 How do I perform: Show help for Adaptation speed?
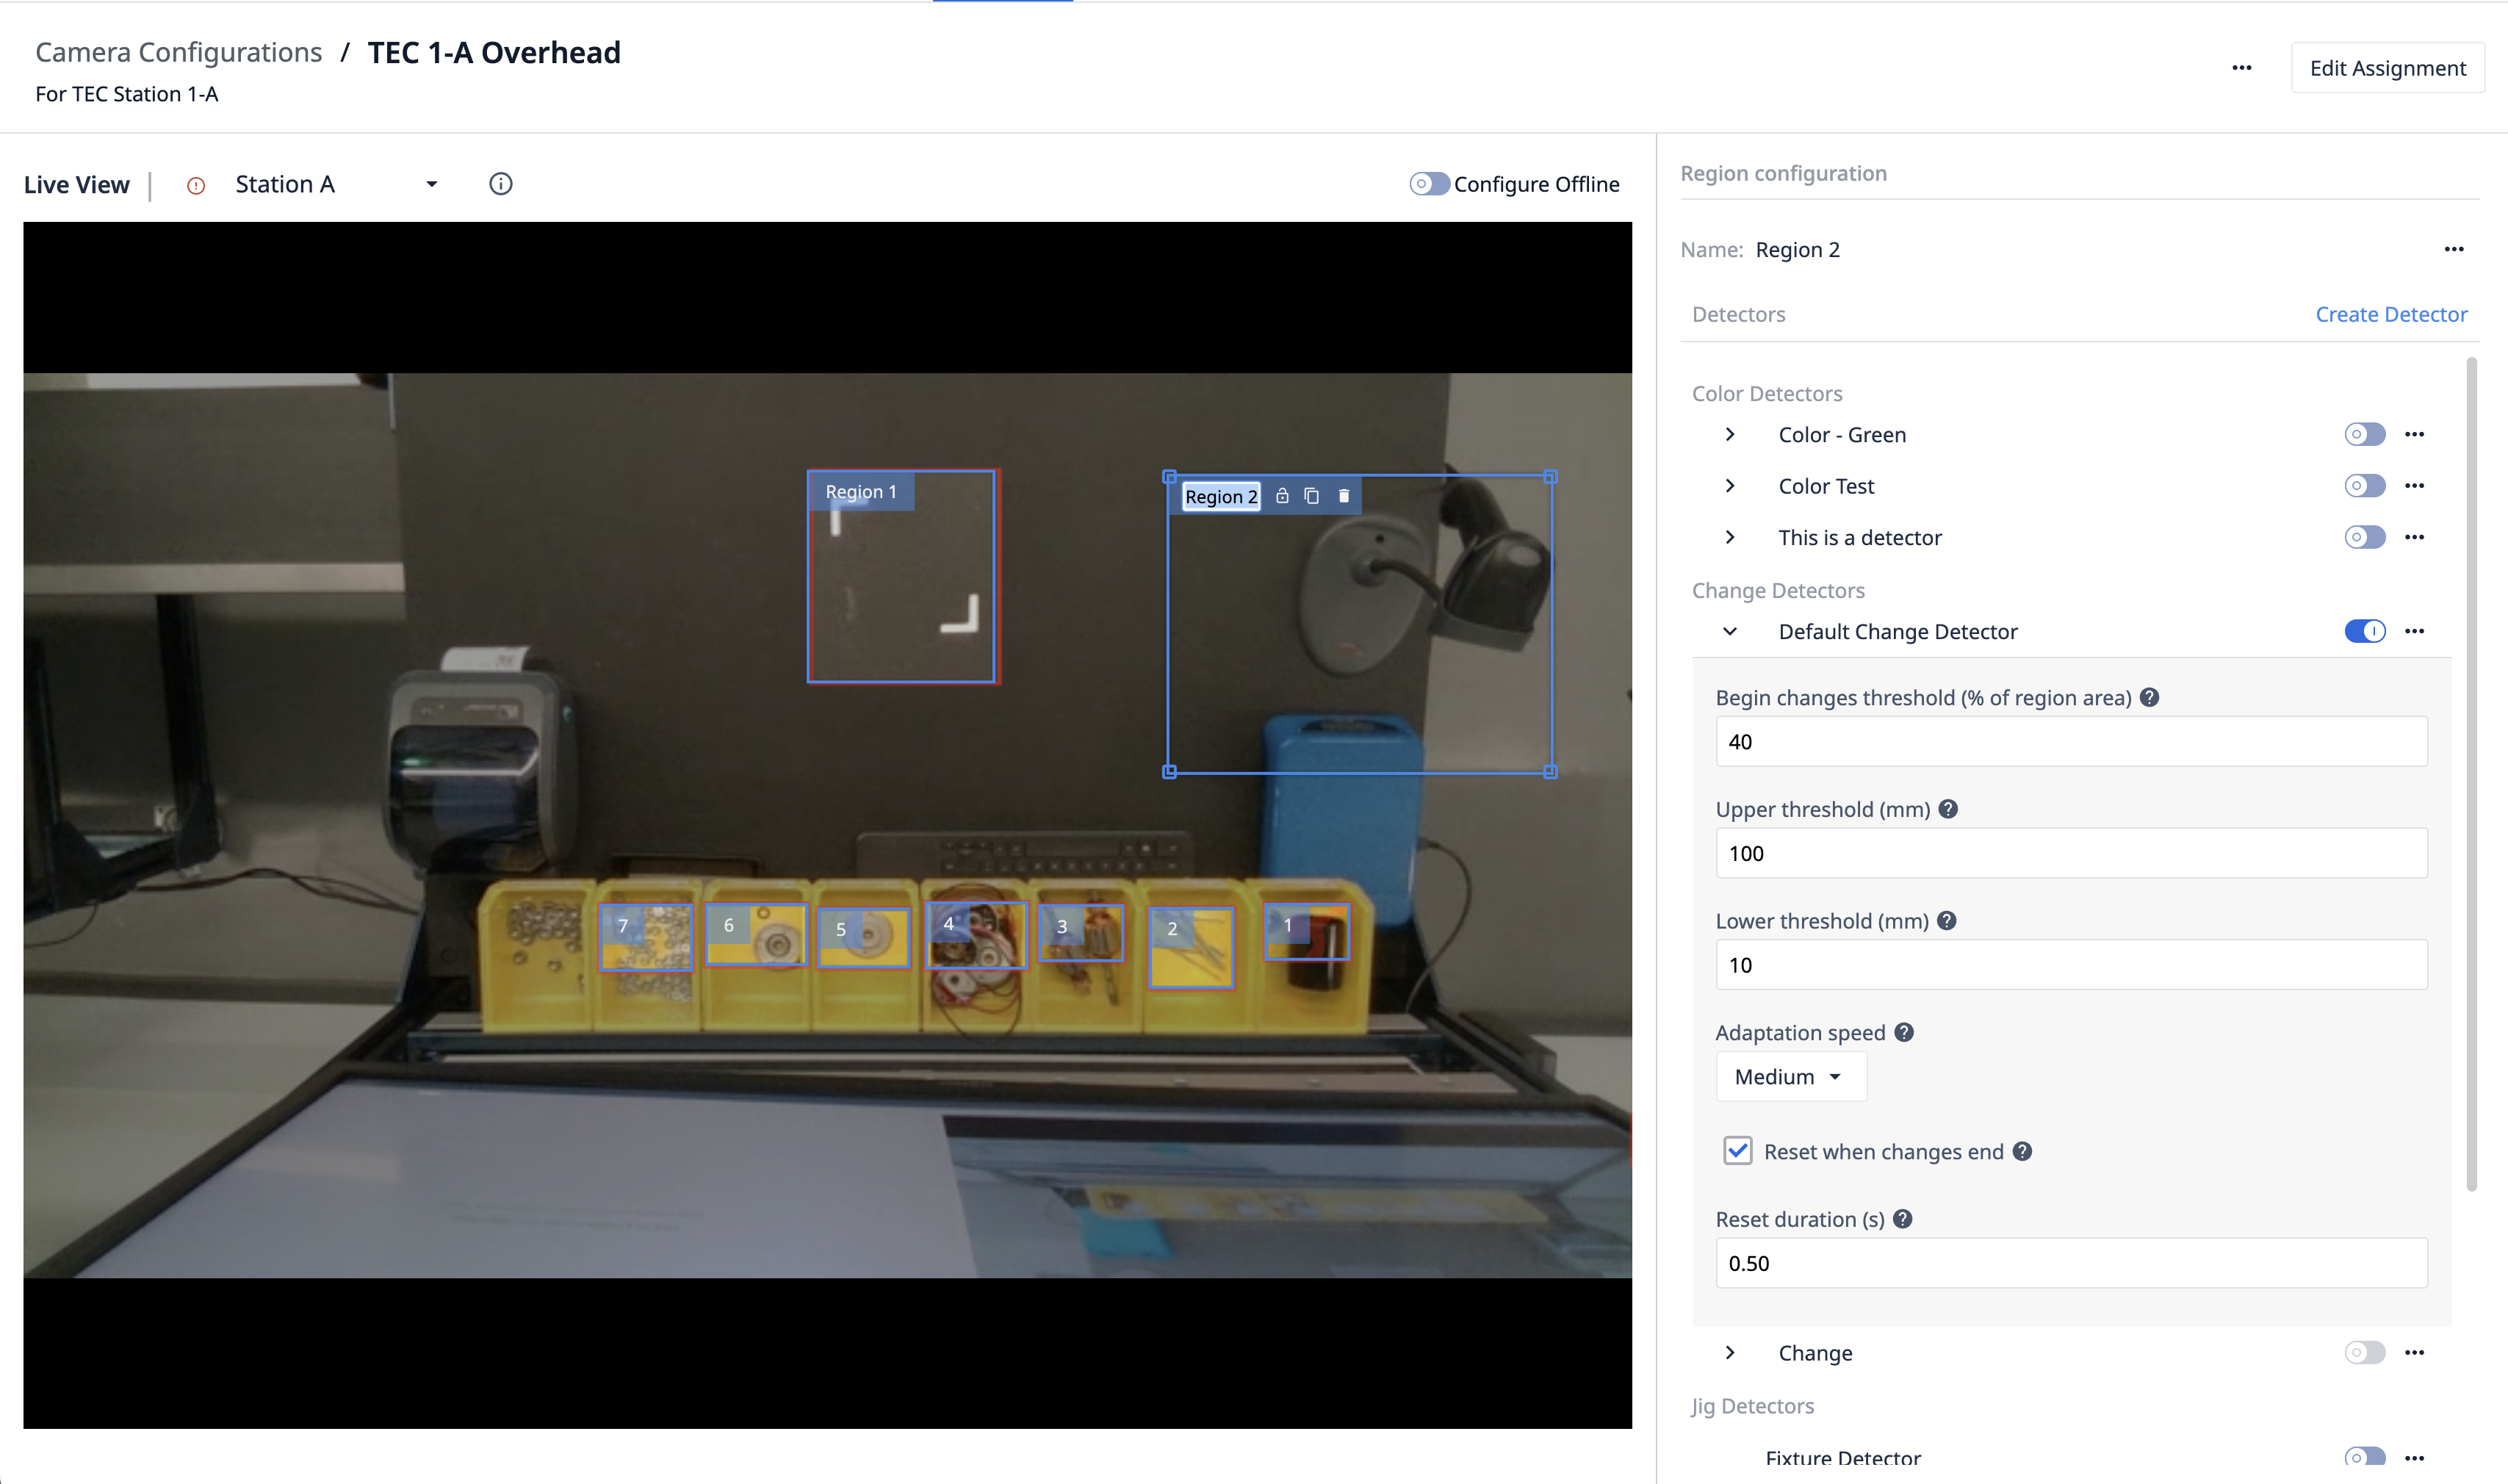(1904, 1032)
